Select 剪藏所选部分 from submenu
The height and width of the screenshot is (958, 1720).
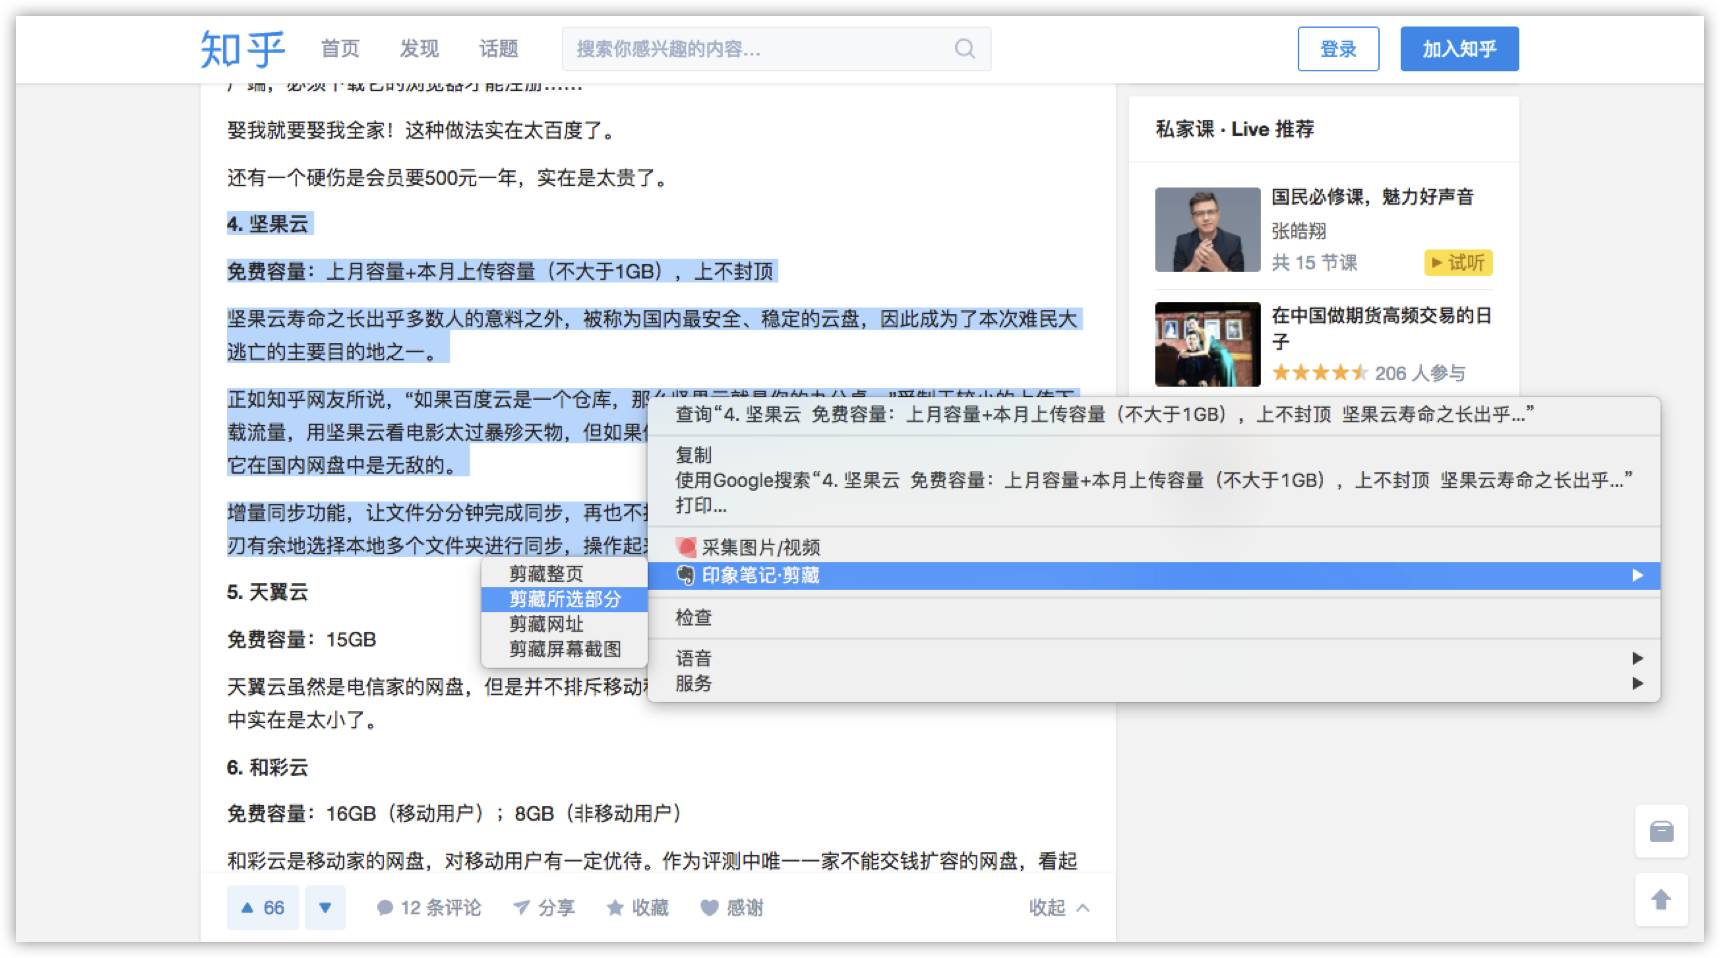[565, 598]
